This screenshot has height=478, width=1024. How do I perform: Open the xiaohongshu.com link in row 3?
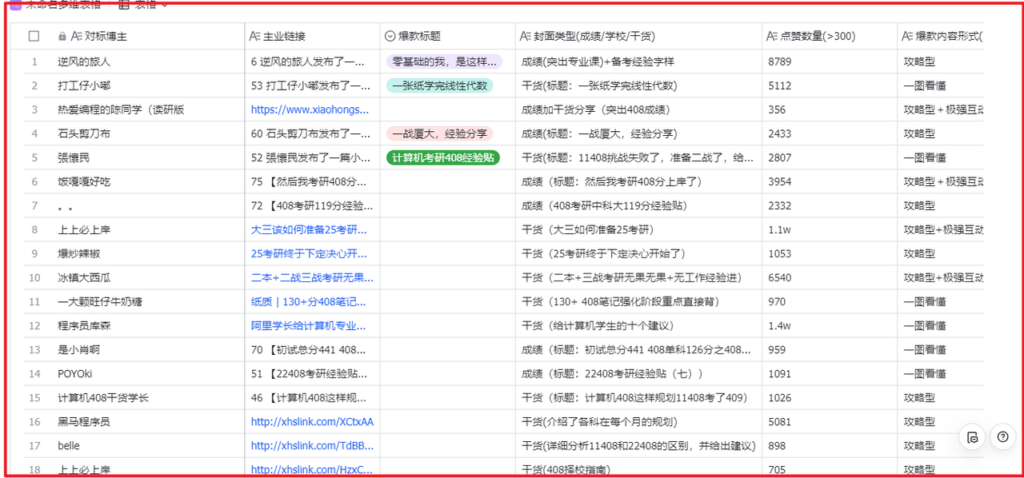311,110
